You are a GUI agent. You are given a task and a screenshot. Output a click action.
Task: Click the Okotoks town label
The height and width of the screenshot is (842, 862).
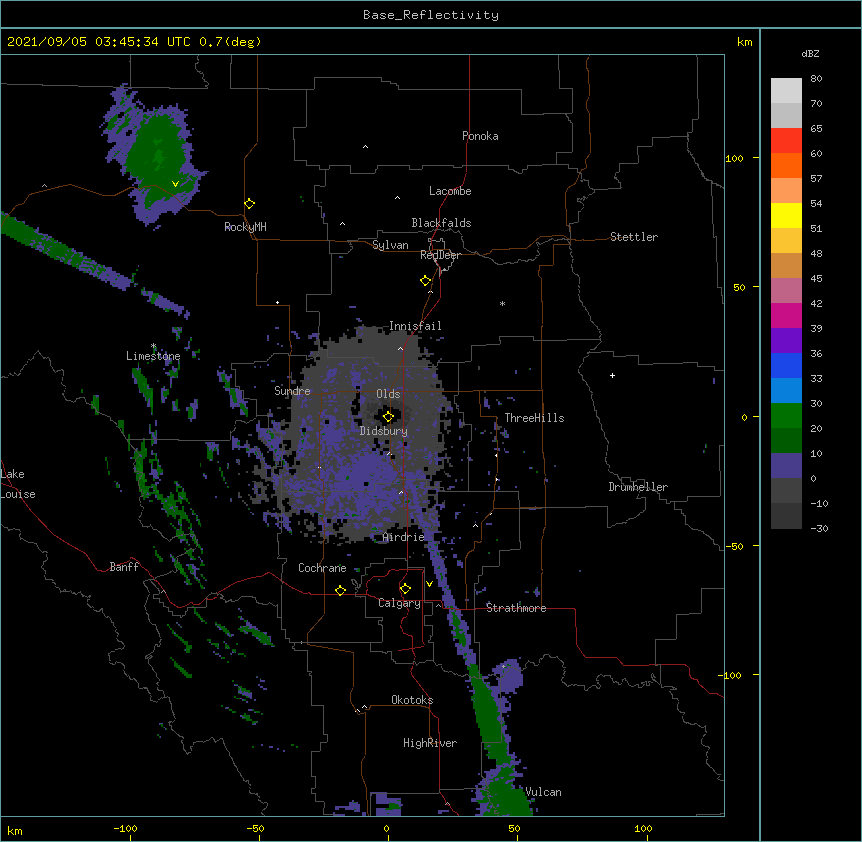pos(412,700)
